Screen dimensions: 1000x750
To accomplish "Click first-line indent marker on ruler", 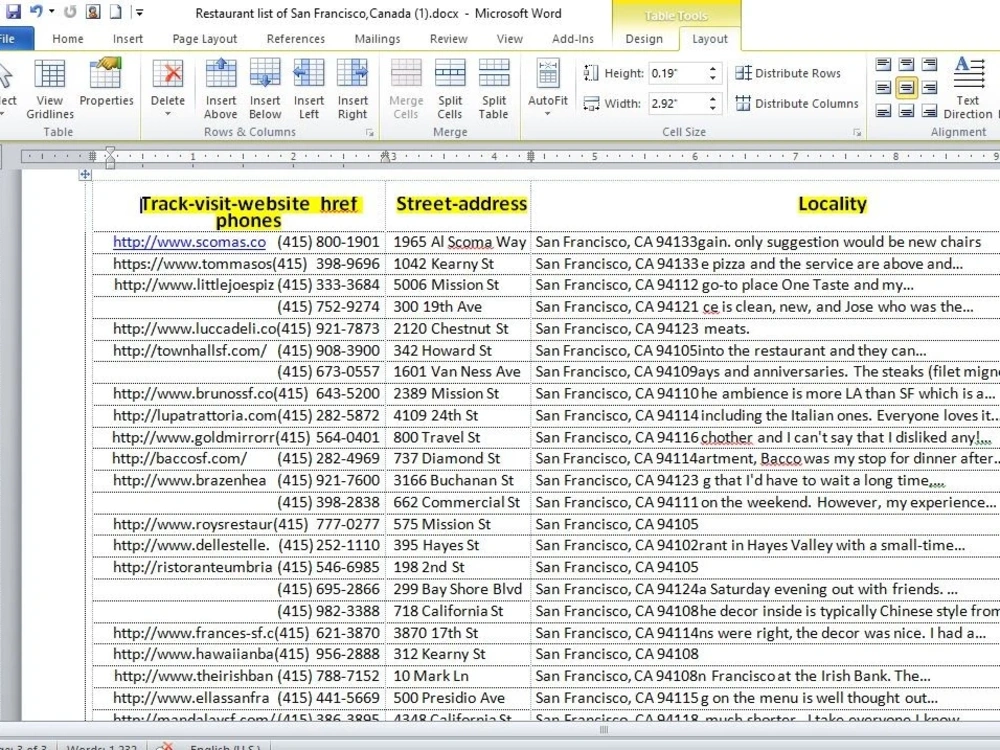I will tap(110, 151).
